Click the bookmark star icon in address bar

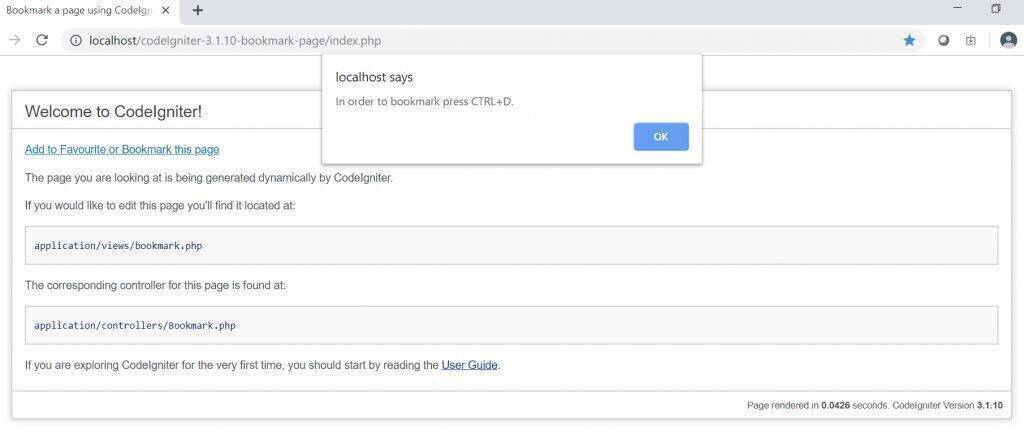coord(909,40)
